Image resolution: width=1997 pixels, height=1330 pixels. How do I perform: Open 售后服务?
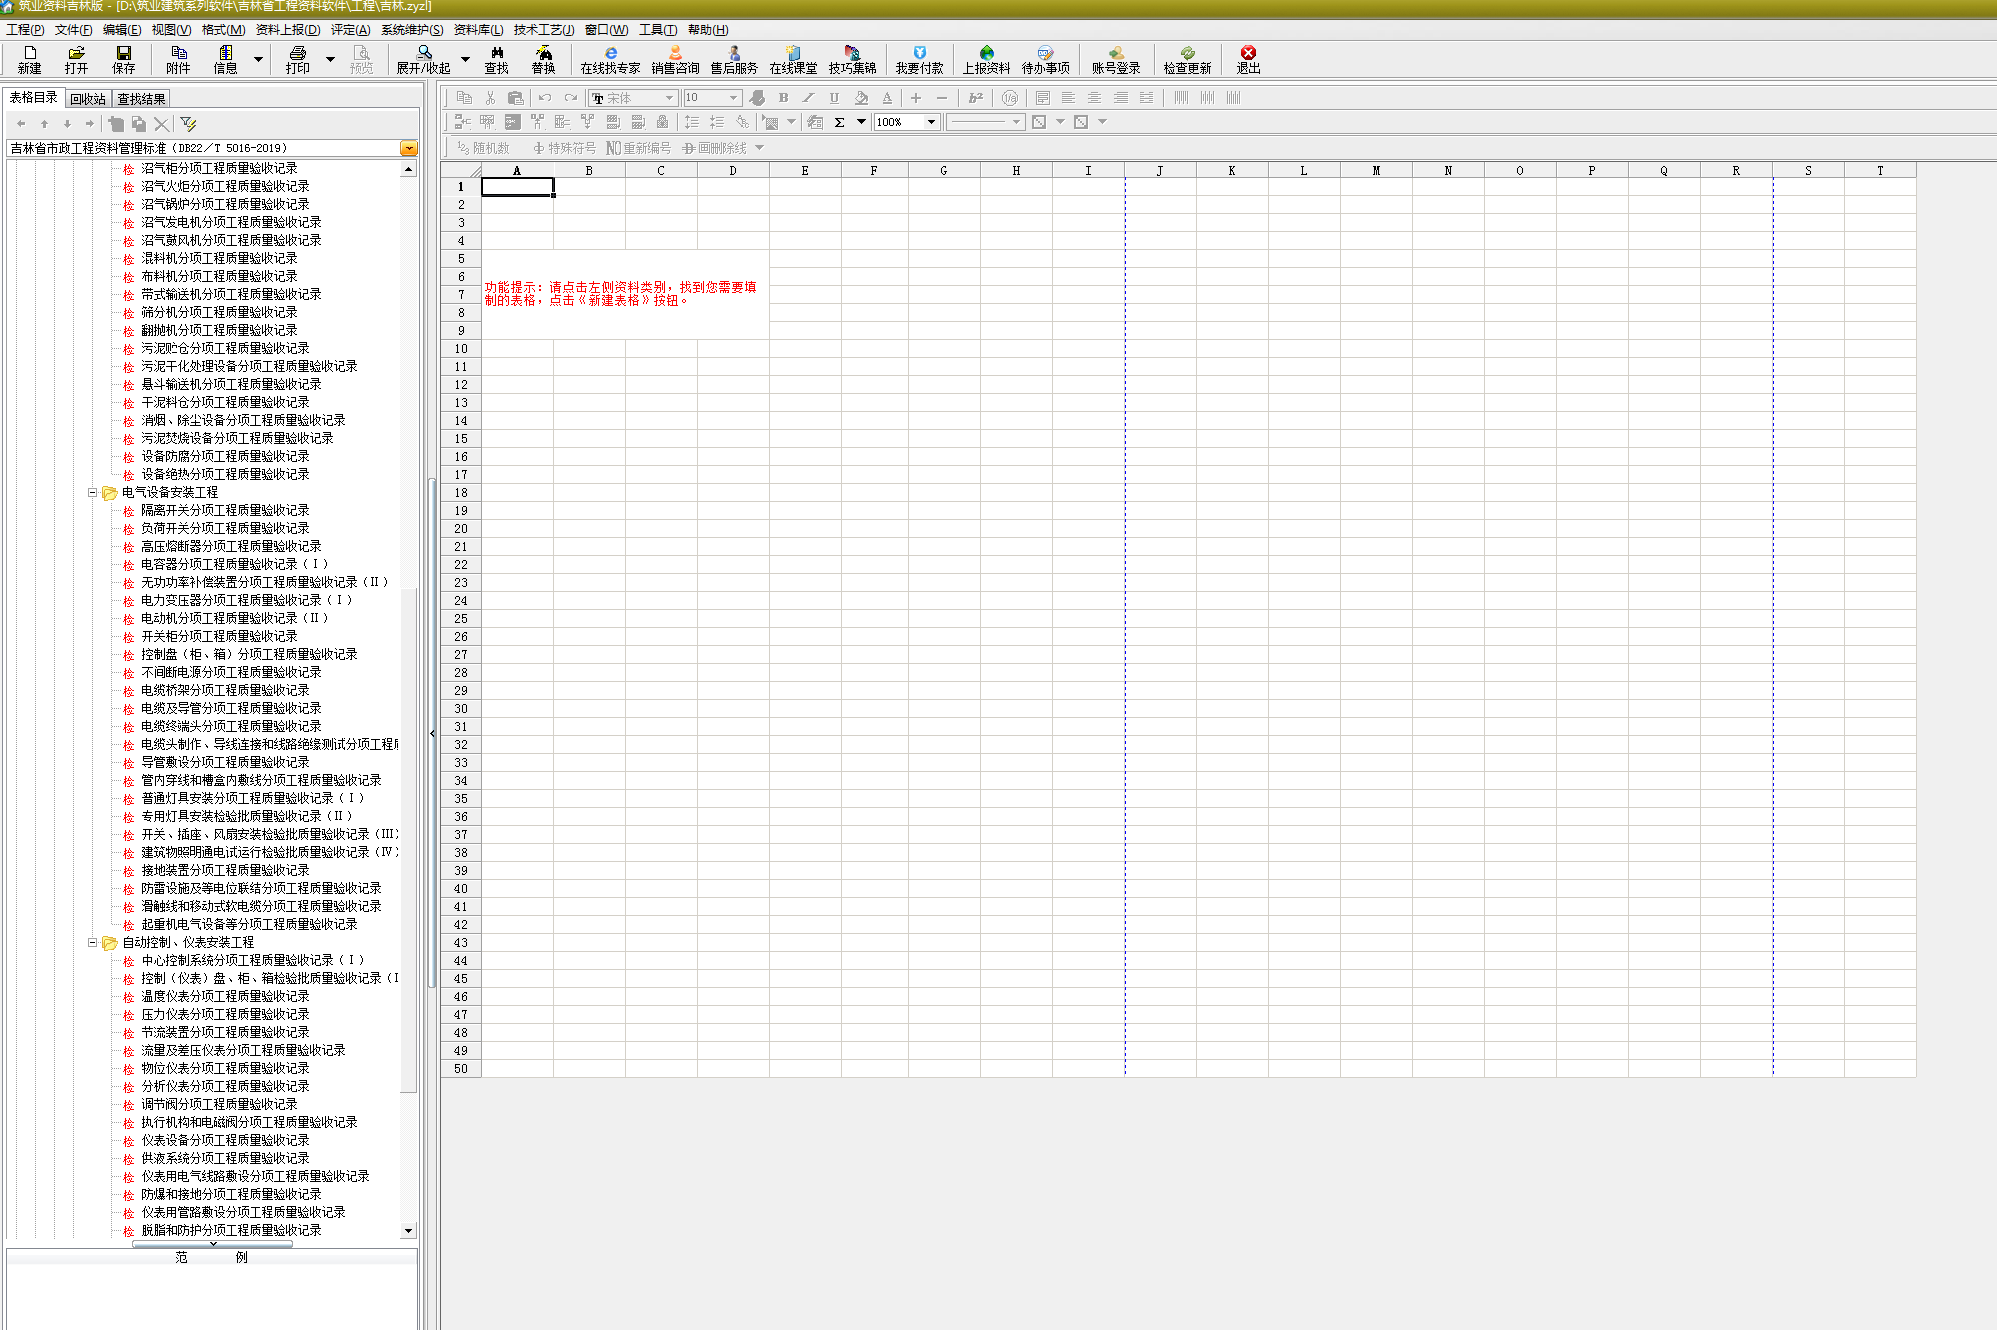[x=734, y=60]
